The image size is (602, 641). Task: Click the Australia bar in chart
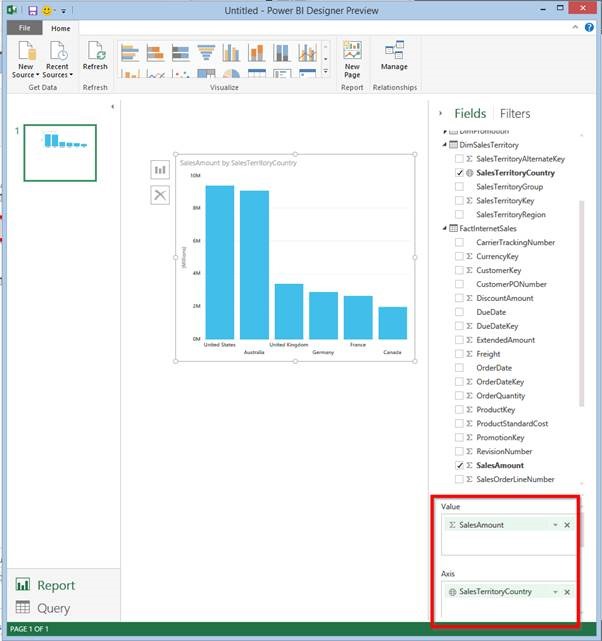pyautogui.click(x=254, y=265)
